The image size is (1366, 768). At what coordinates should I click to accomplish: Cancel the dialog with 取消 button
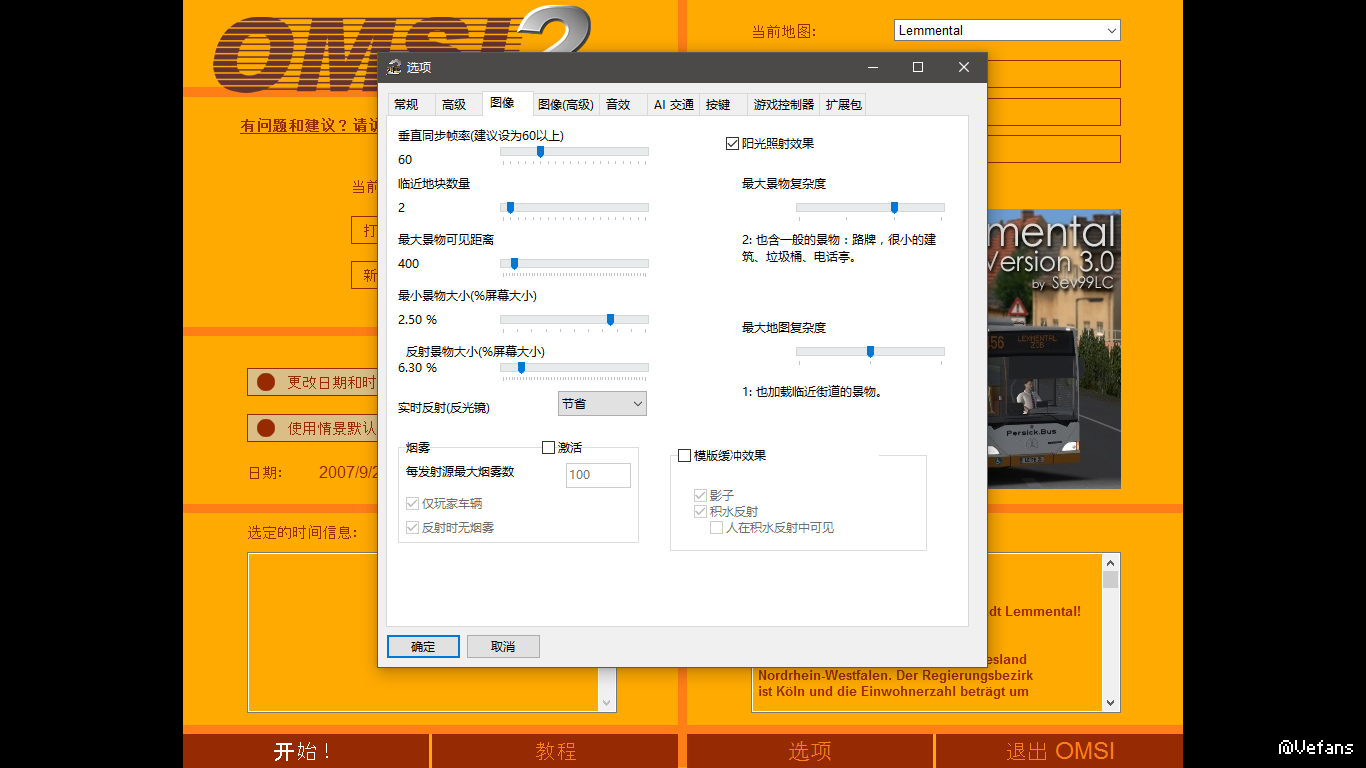point(503,647)
